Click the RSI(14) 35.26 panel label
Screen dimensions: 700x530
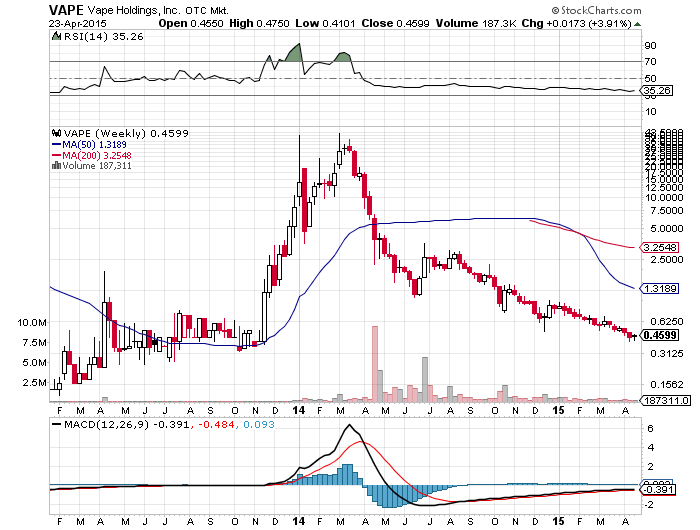pyautogui.click(x=104, y=36)
